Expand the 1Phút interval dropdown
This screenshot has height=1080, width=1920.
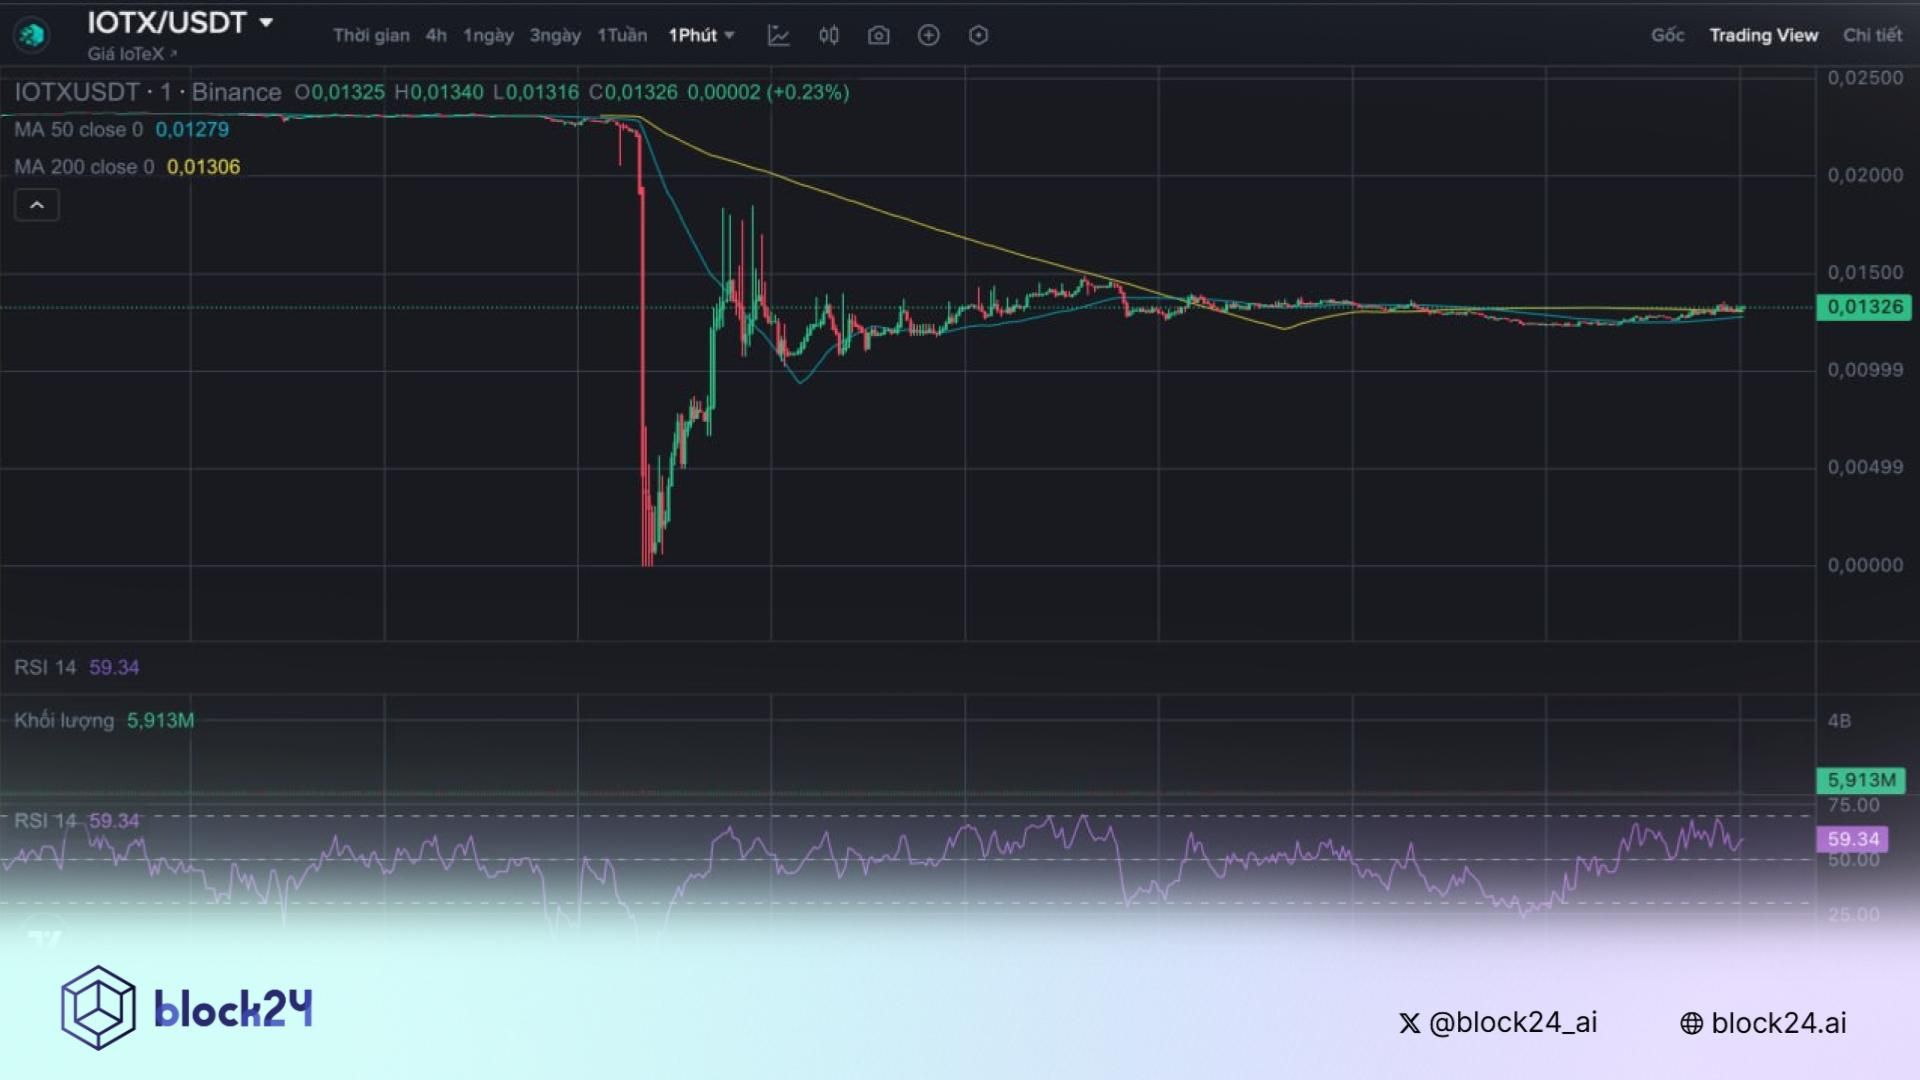[700, 35]
